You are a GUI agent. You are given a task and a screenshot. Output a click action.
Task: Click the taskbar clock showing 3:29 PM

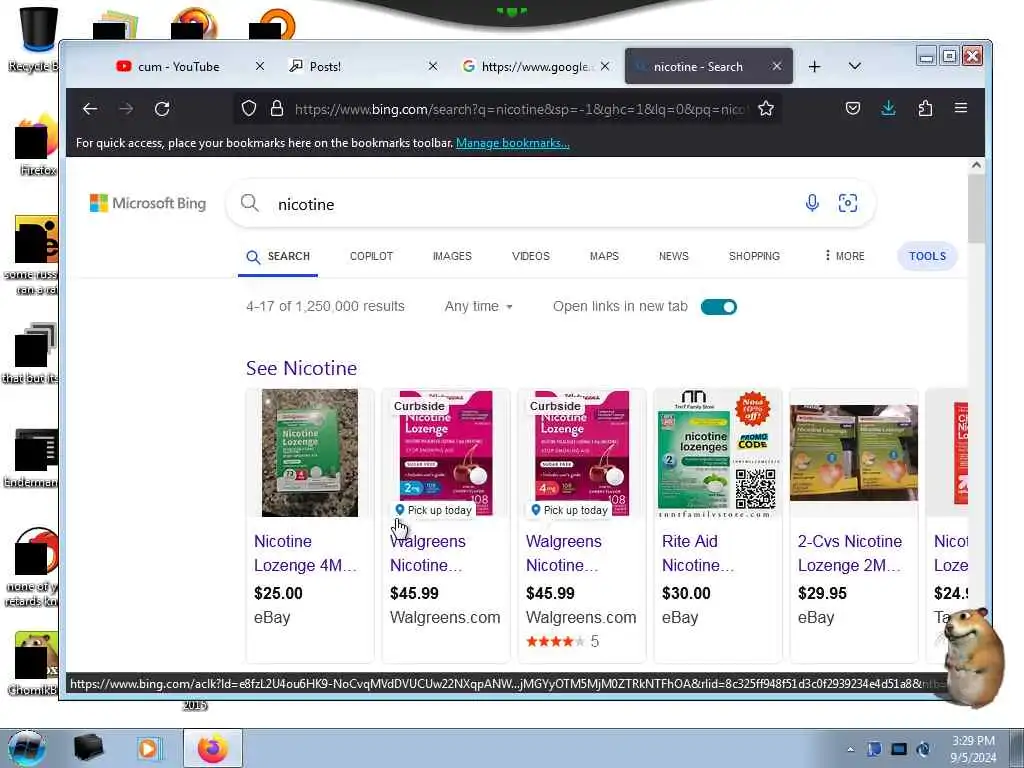point(973,749)
